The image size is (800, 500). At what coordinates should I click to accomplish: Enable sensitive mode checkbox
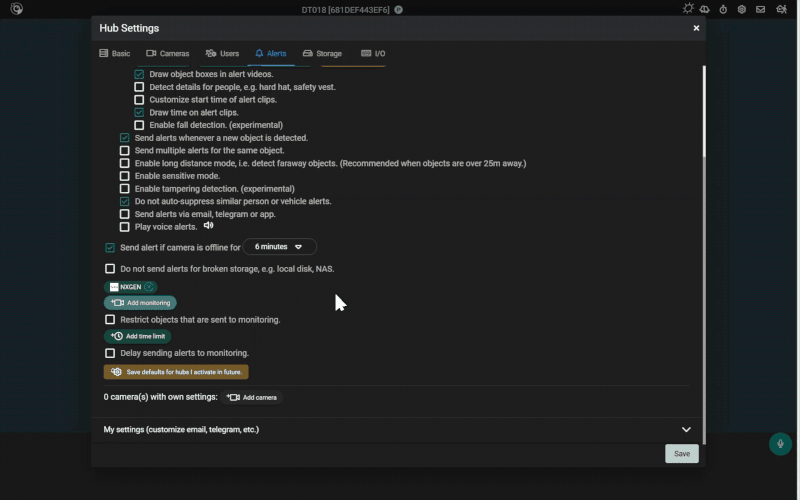tap(125, 176)
